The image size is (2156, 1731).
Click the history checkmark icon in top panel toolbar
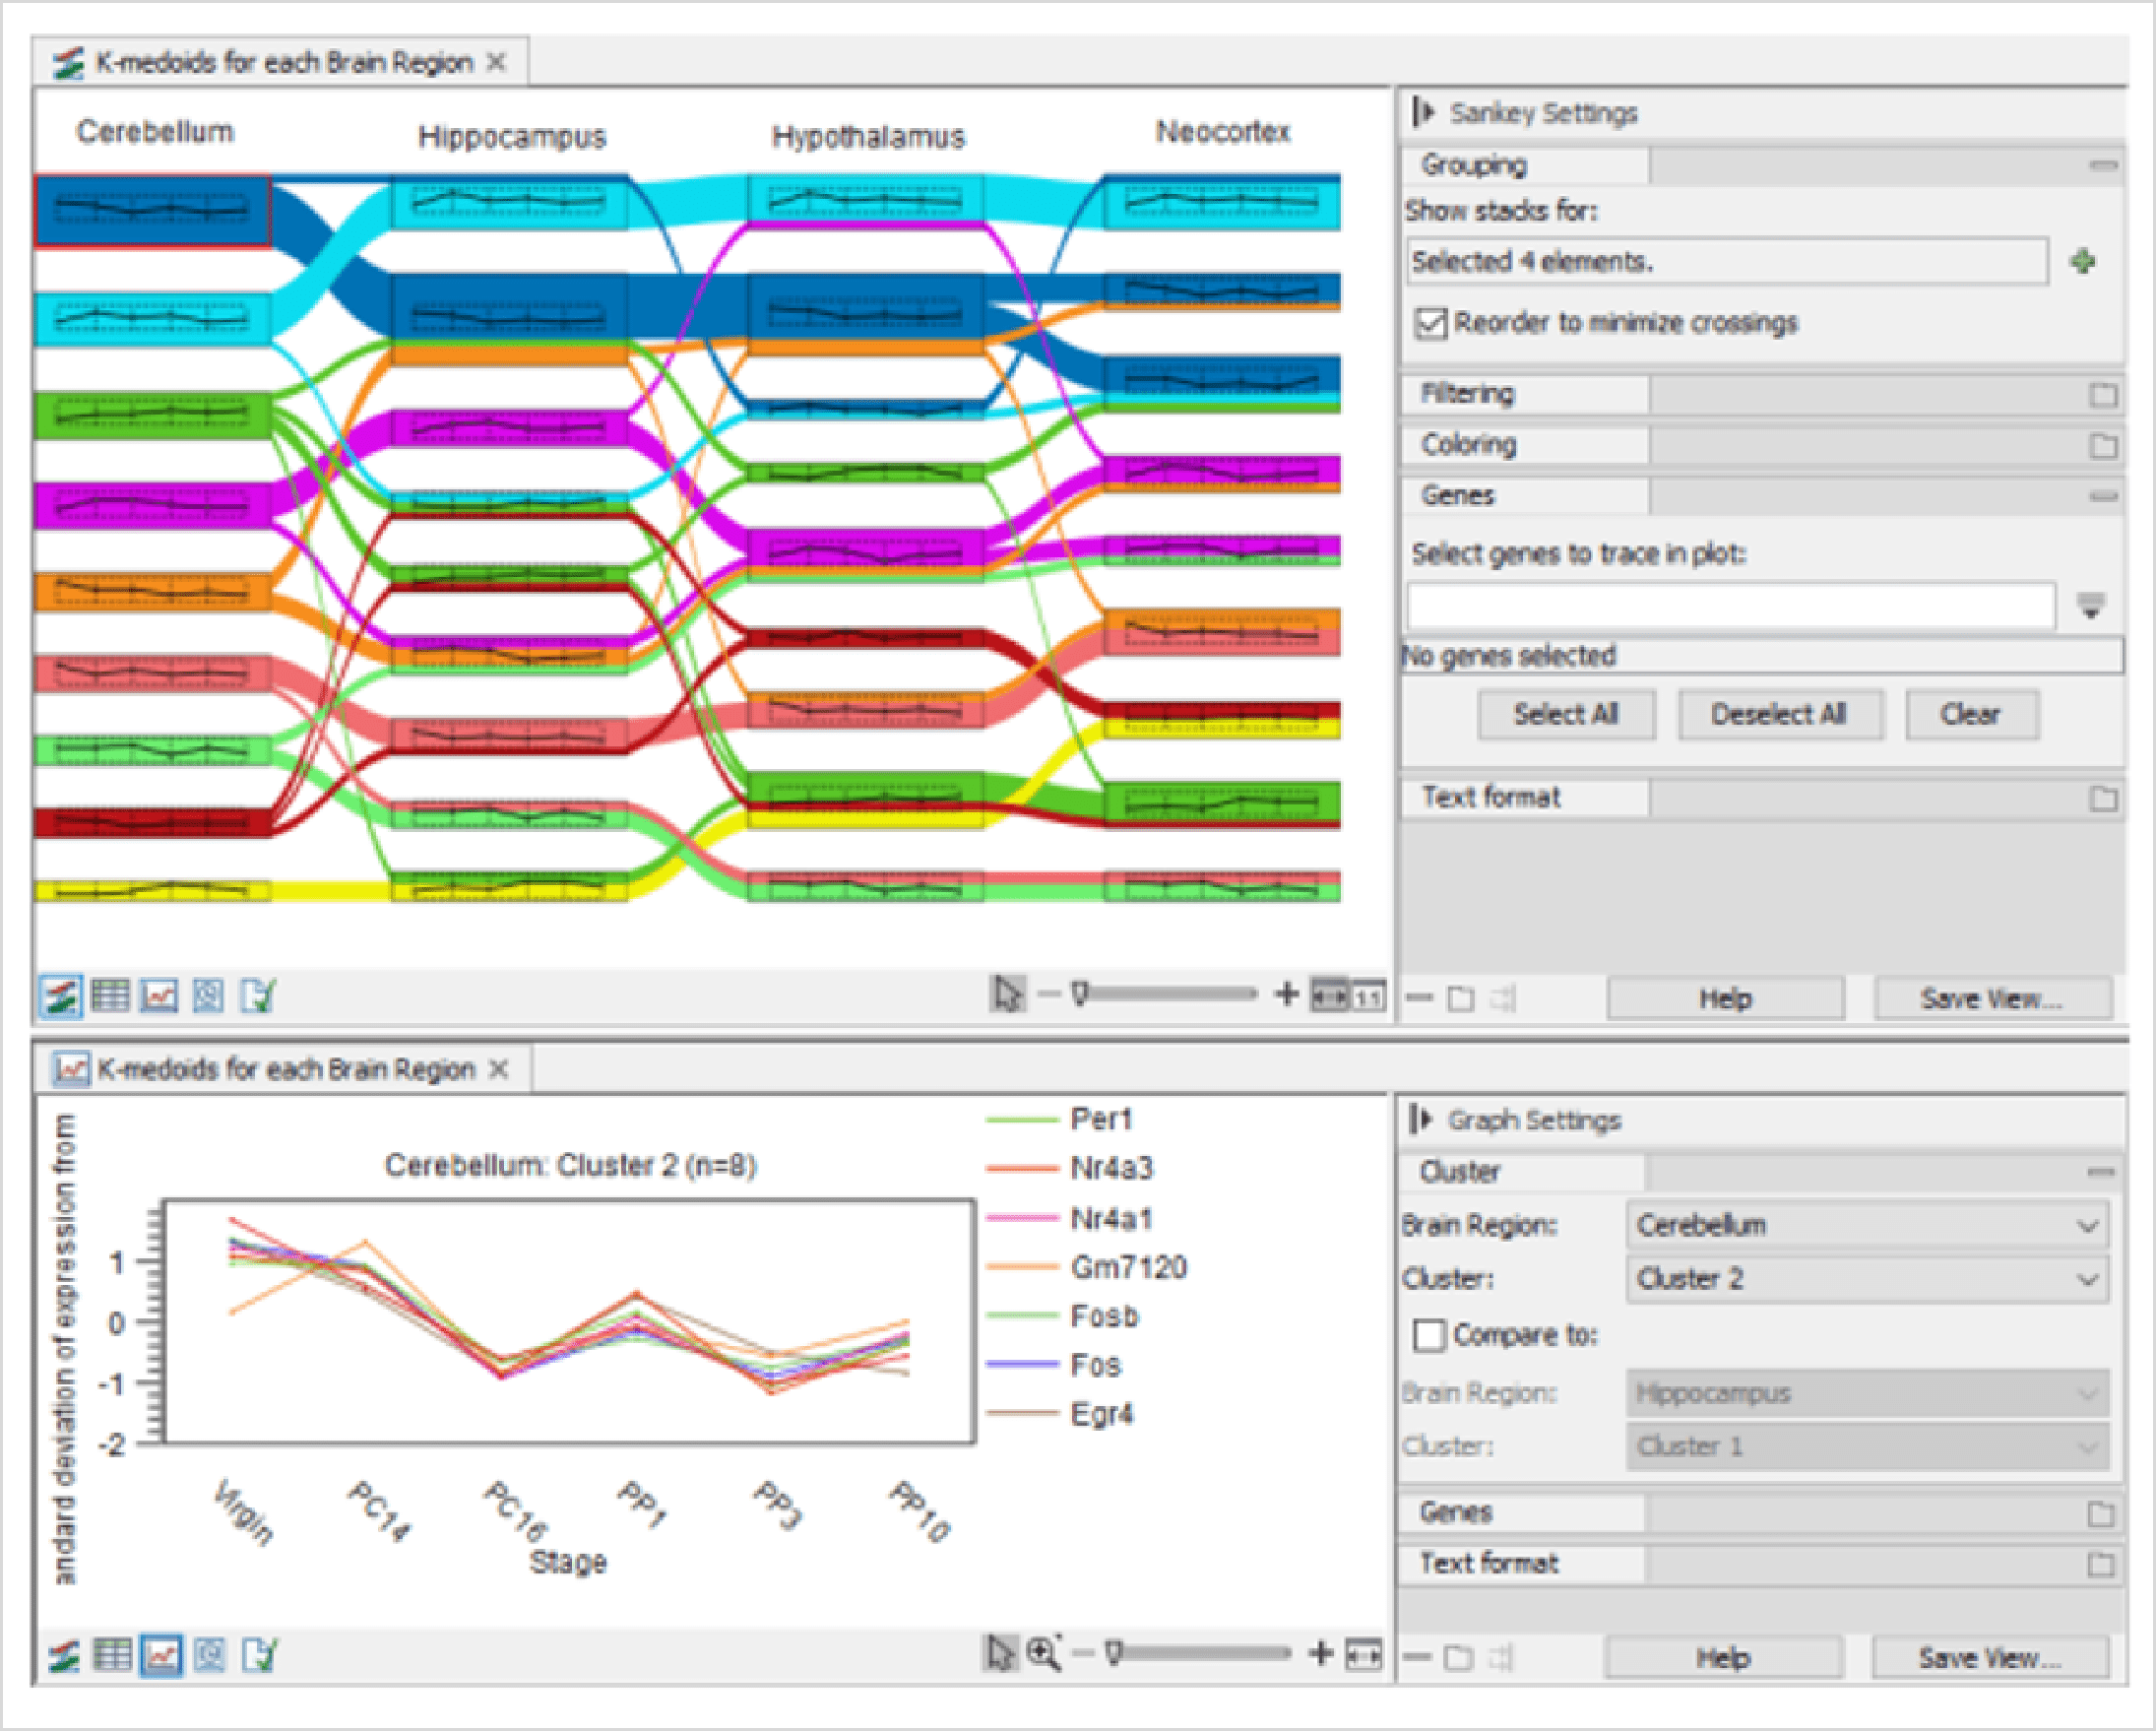click(x=257, y=996)
